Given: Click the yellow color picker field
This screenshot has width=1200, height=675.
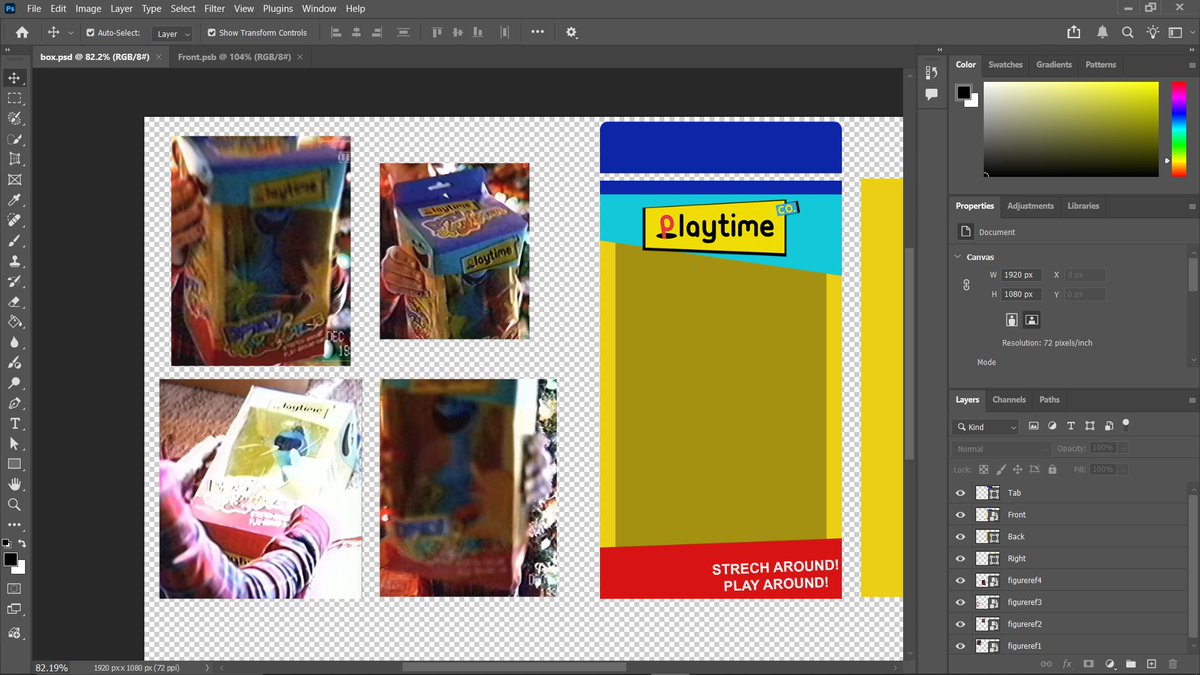Looking at the screenshot, I should tap(1071, 129).
